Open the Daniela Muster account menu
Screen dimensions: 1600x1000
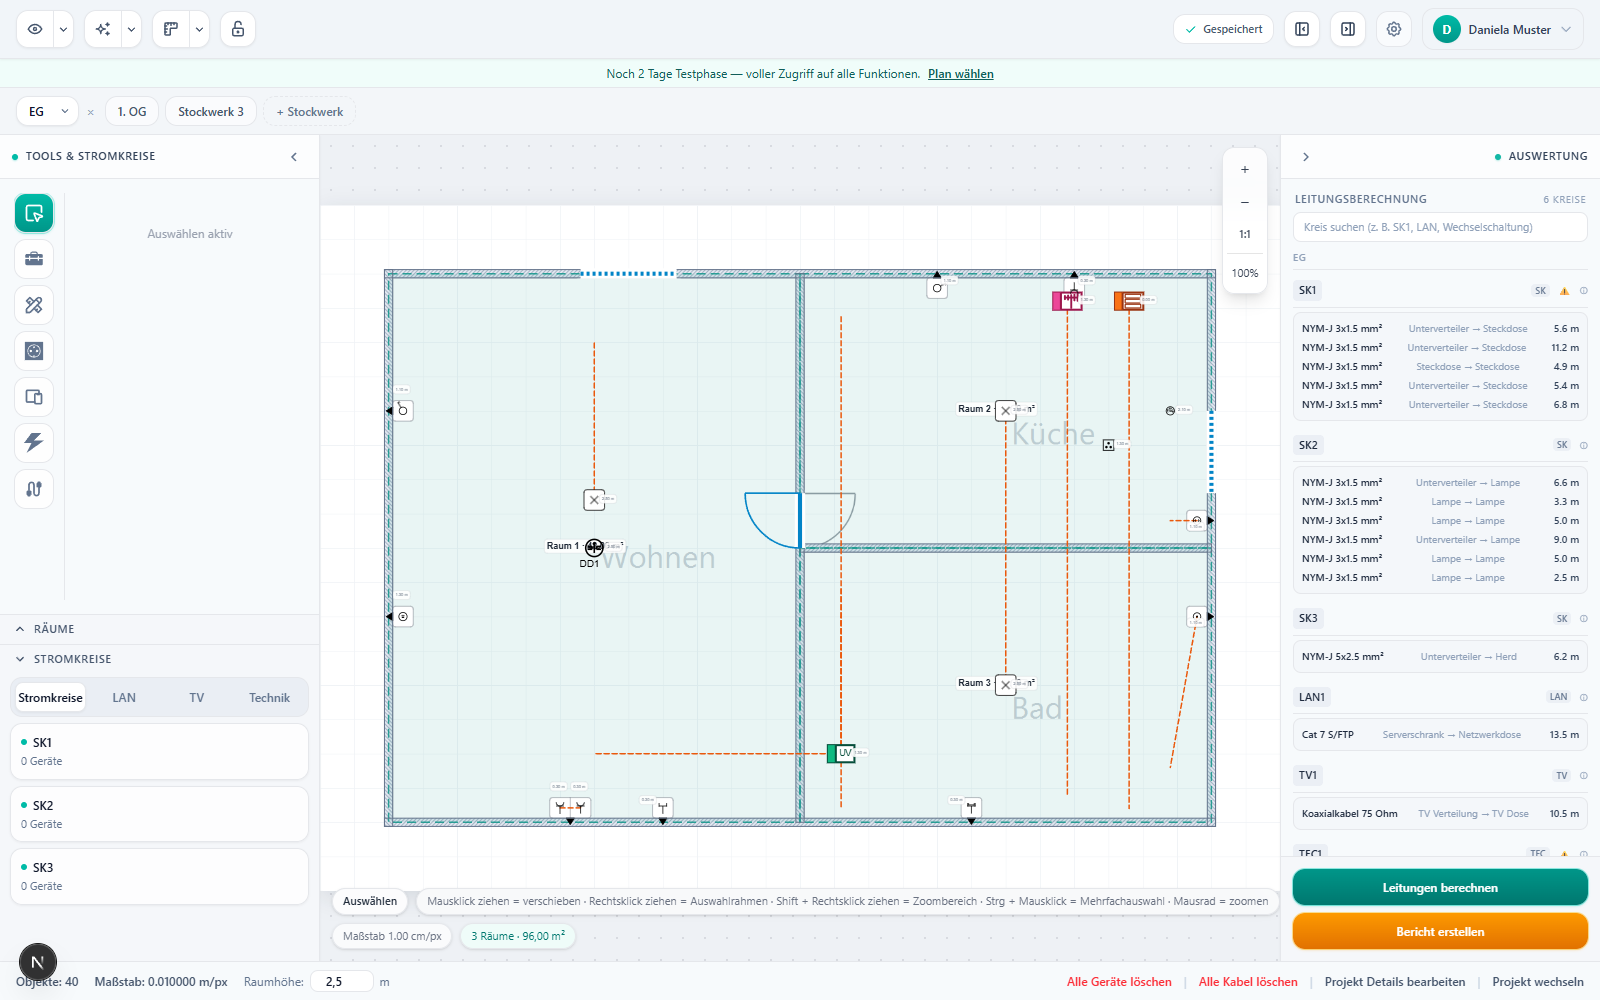1502,29
